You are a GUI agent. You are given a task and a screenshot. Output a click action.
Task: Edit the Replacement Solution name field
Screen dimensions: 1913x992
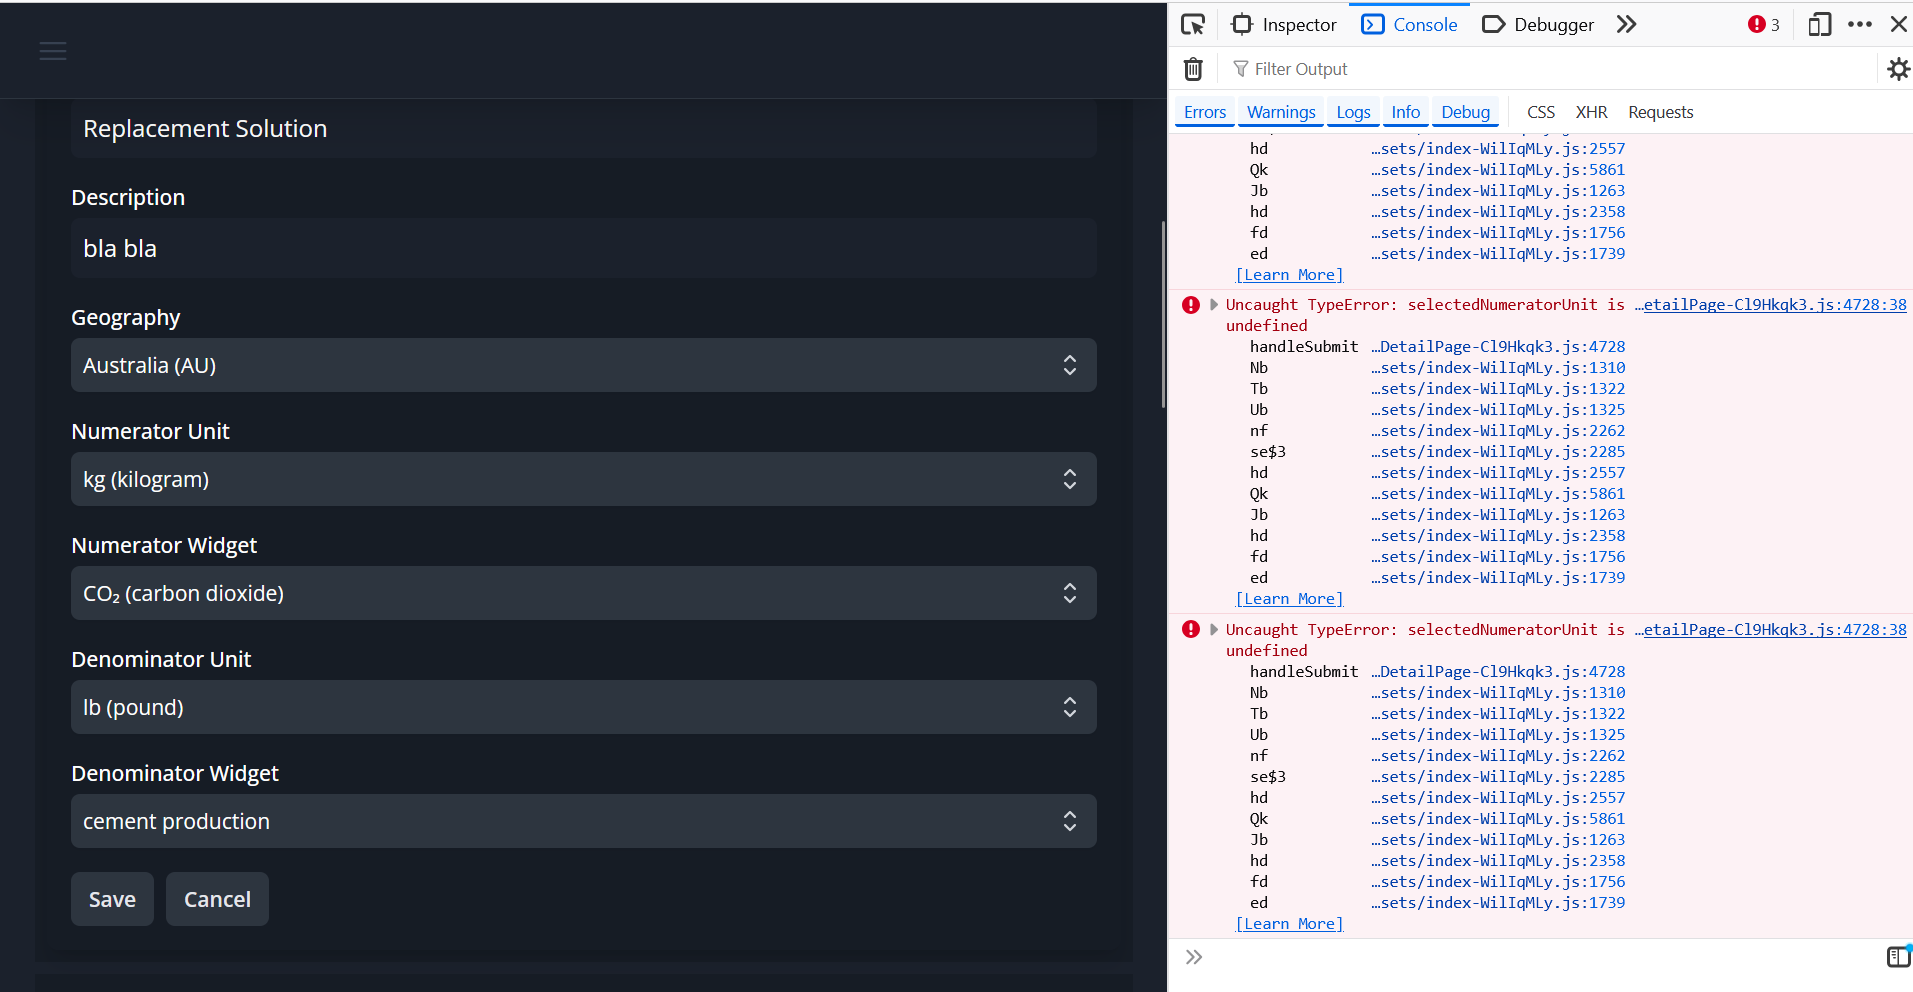point(583,129)
